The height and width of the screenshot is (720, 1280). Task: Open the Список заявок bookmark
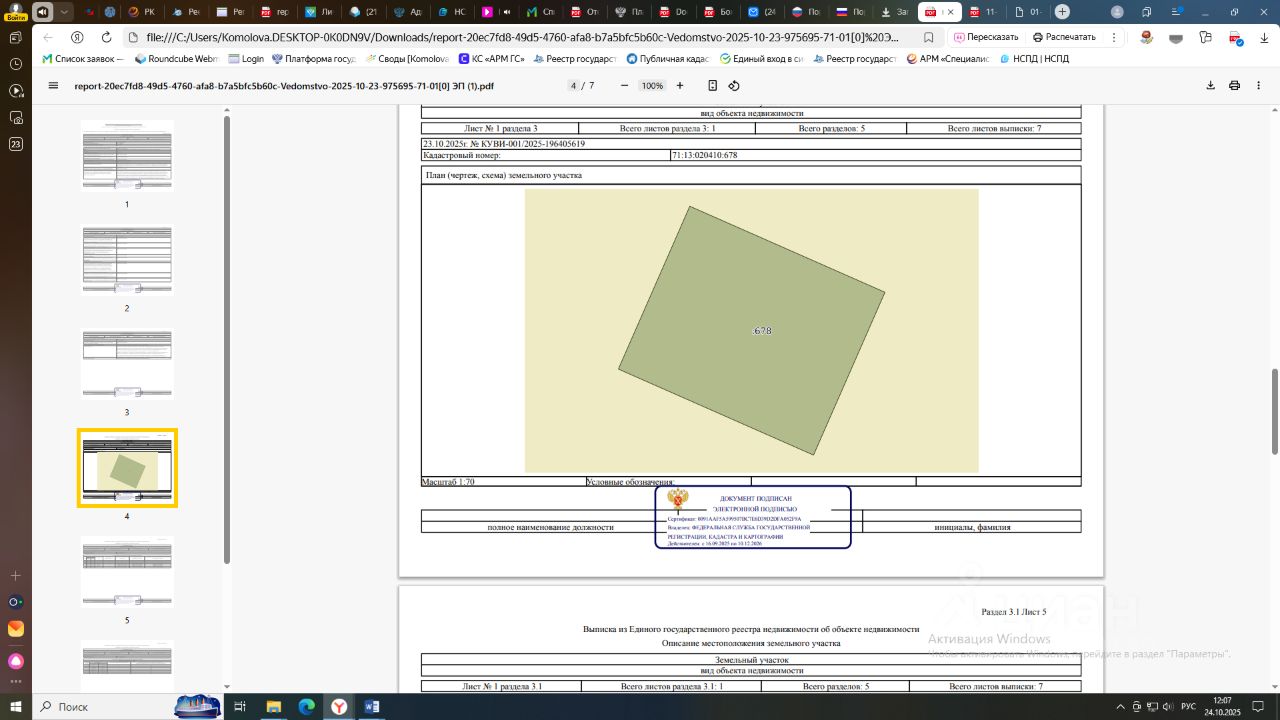(82, 59)
